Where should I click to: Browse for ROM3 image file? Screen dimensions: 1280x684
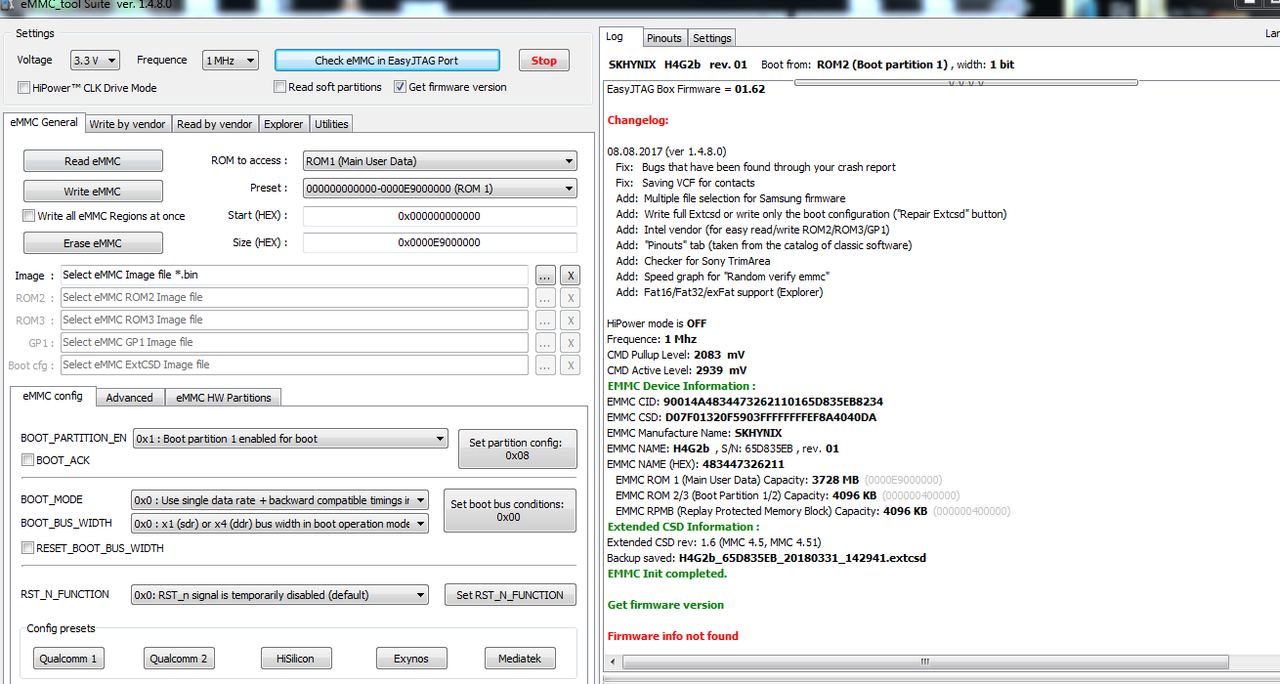pyautogui.click(x=545, y=320)
